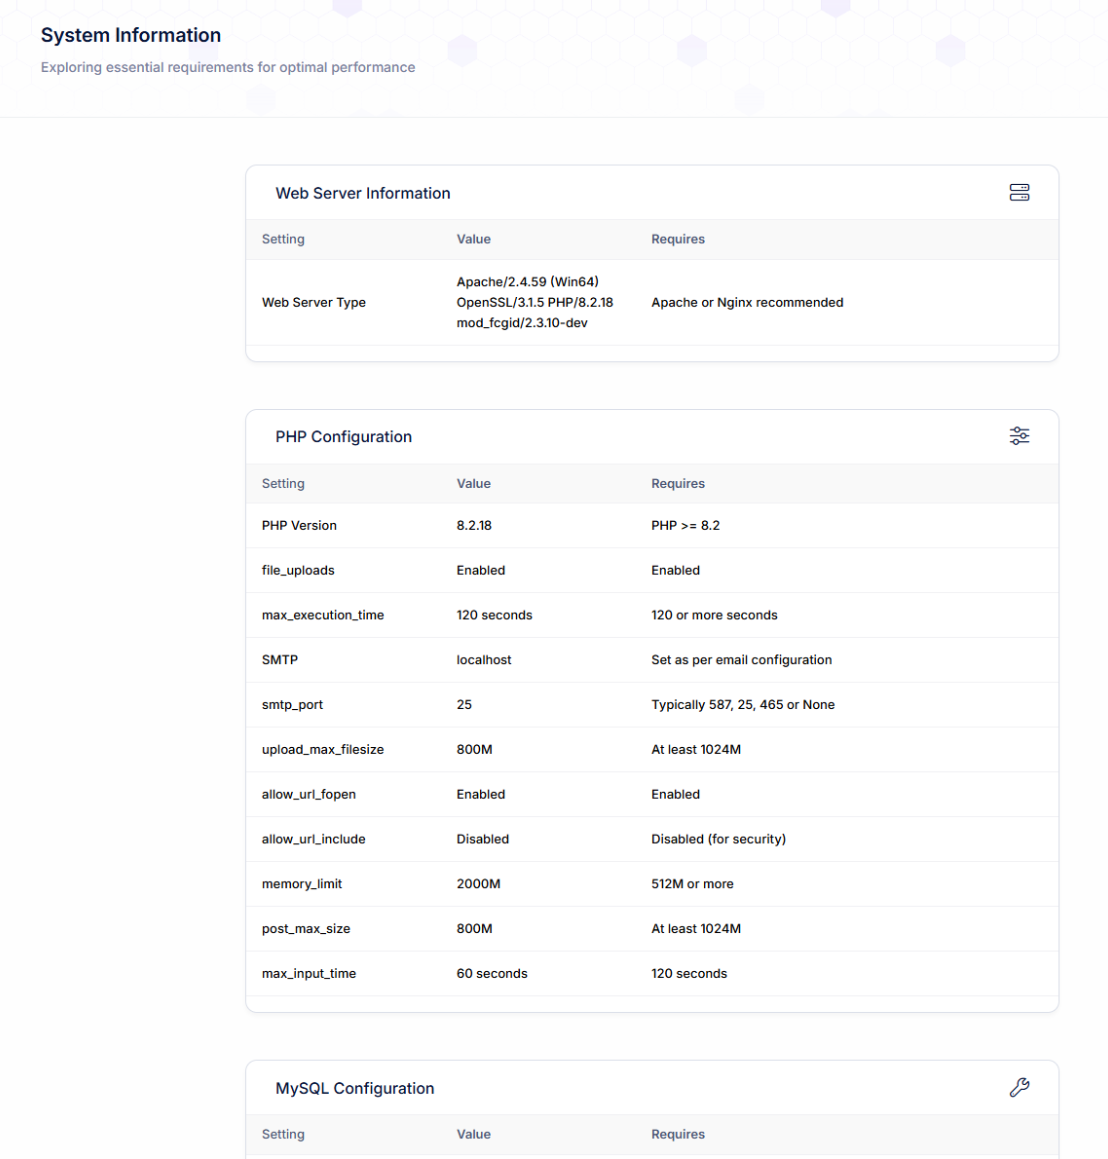Viewport: 1108px width, 1159px height.
Task: Click the wrench icon in MySQL Configuration
Action: (x=1019, y=1087)
